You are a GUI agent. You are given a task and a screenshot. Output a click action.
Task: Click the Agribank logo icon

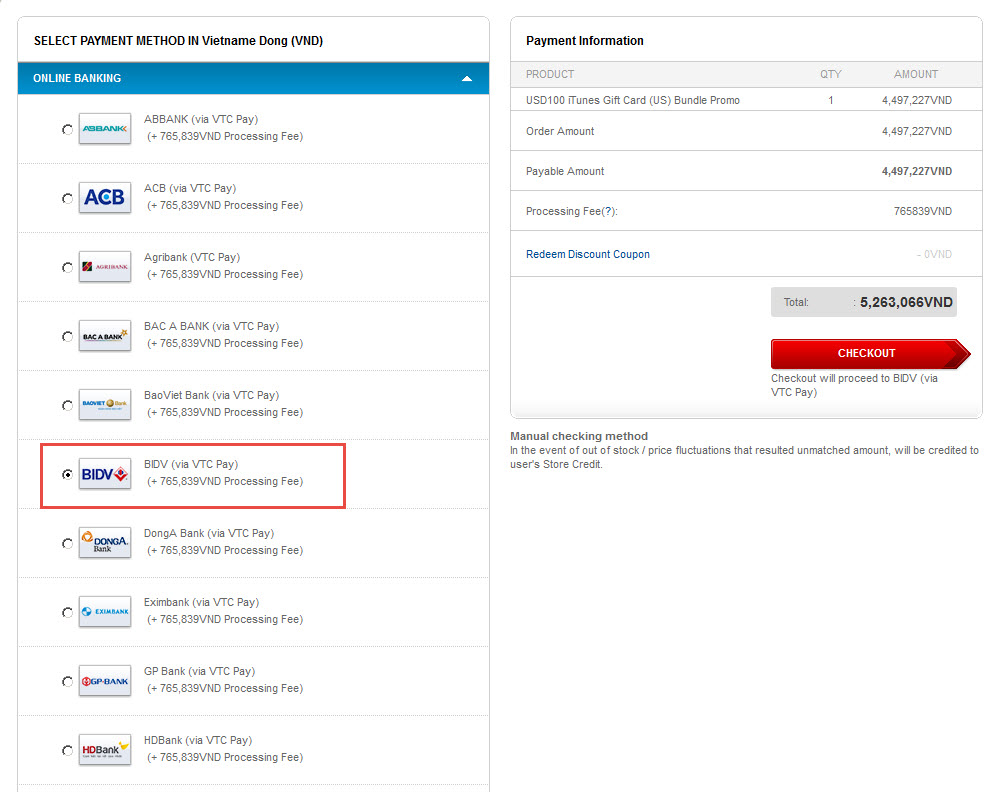[x=105, y=267]
